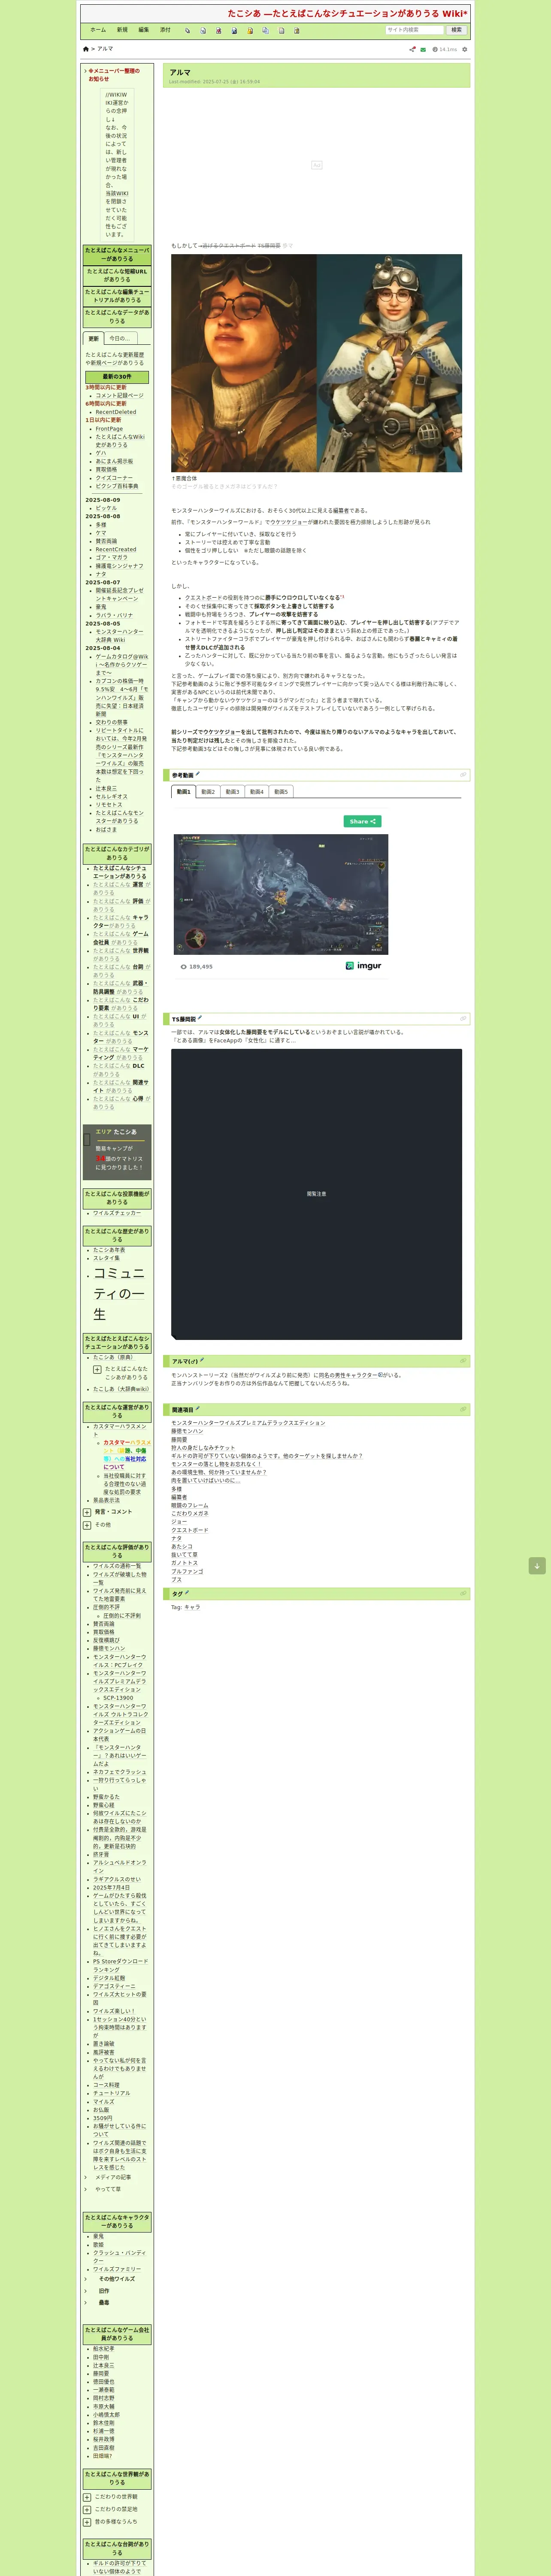
Task: Click the home icon in the breadcrumb
Action: pyautogui.click(x=86, y=49)
